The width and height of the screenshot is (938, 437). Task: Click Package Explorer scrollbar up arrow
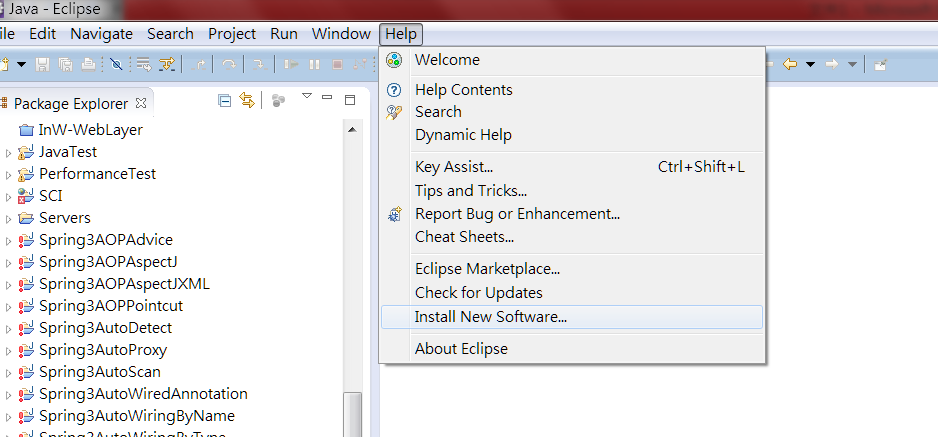(x=352, y=129)
